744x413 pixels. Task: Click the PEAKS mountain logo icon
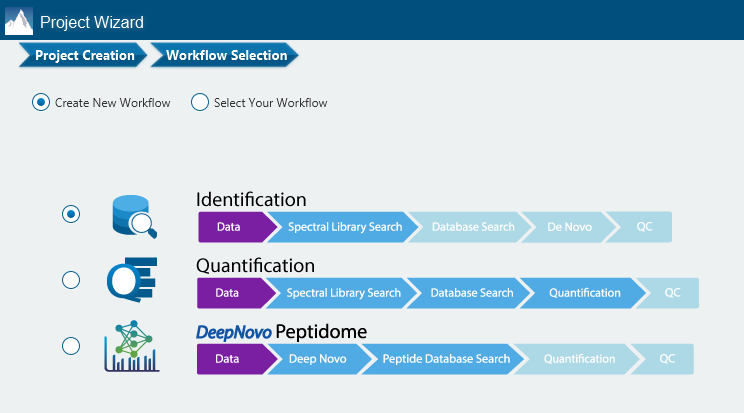click(19, 21)
